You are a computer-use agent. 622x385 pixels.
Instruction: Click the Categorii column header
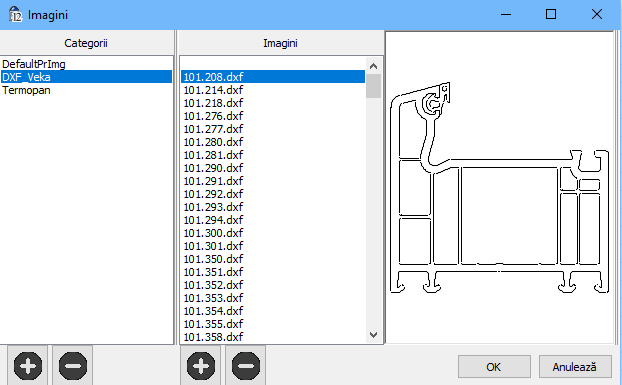click(86, 43)
